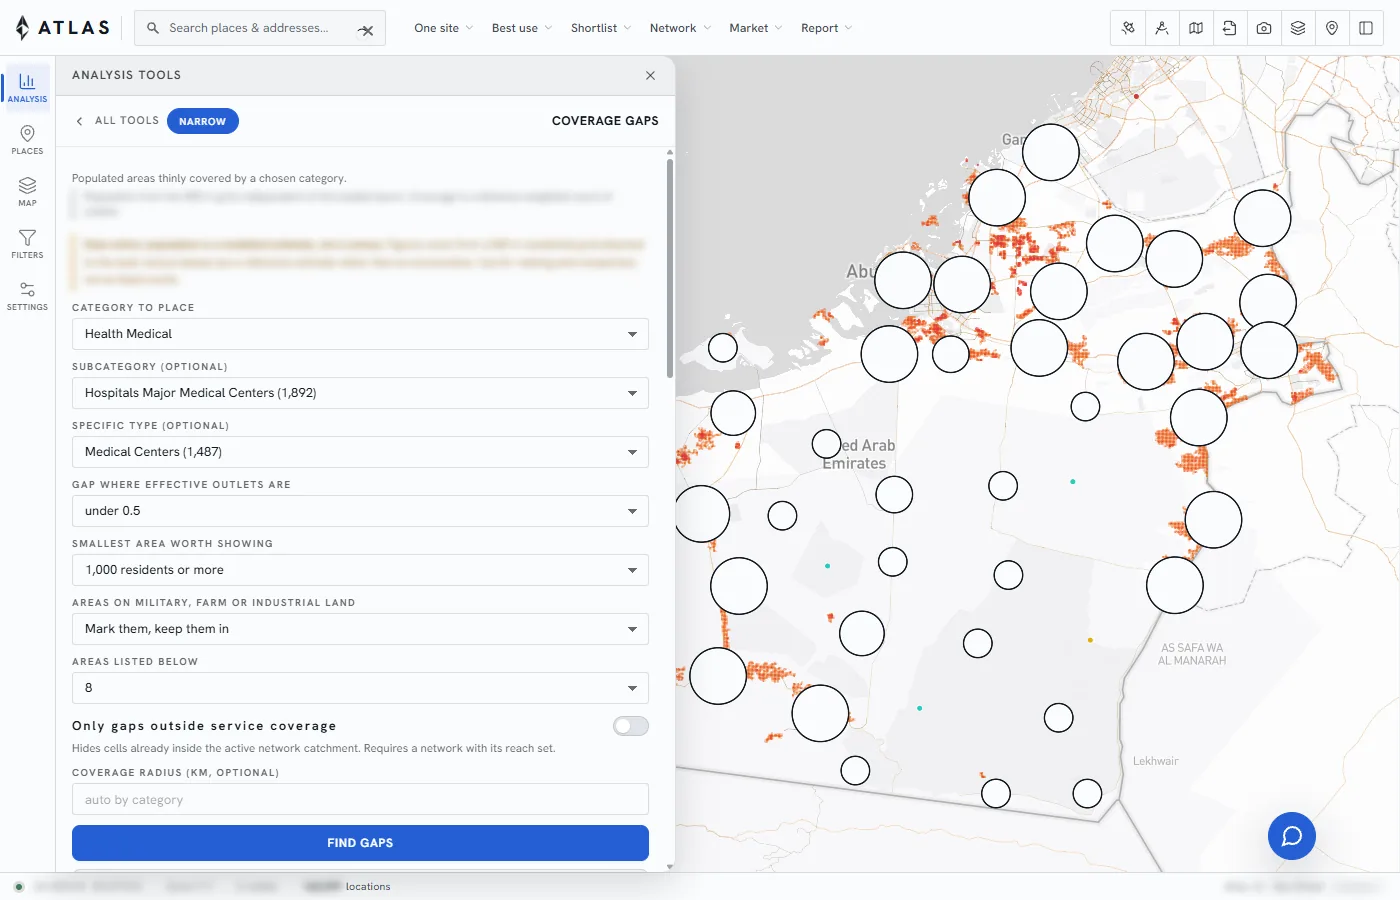
Task: Open the Network menu
Action: click(680, 28)
